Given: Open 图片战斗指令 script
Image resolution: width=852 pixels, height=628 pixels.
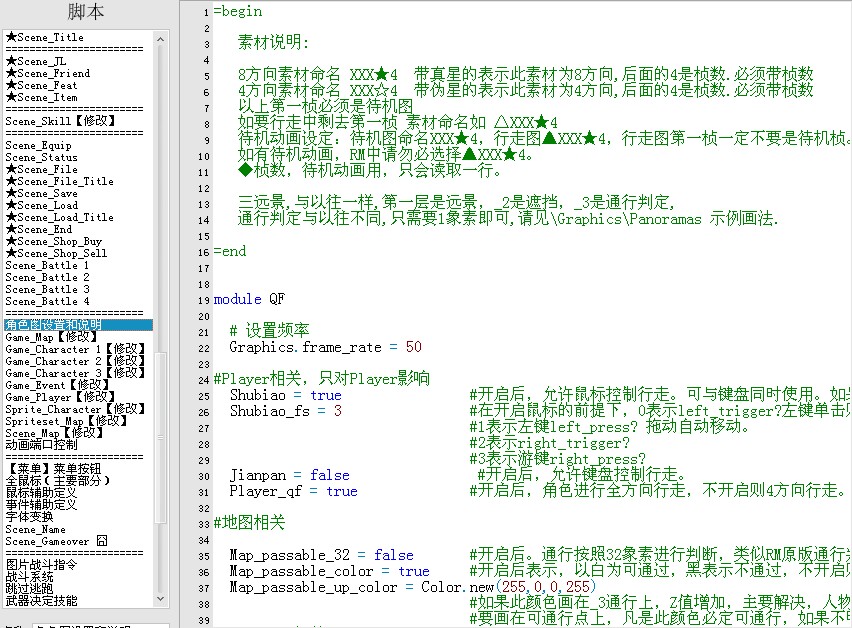Looking at the screenshot, I should coord(41,564).
